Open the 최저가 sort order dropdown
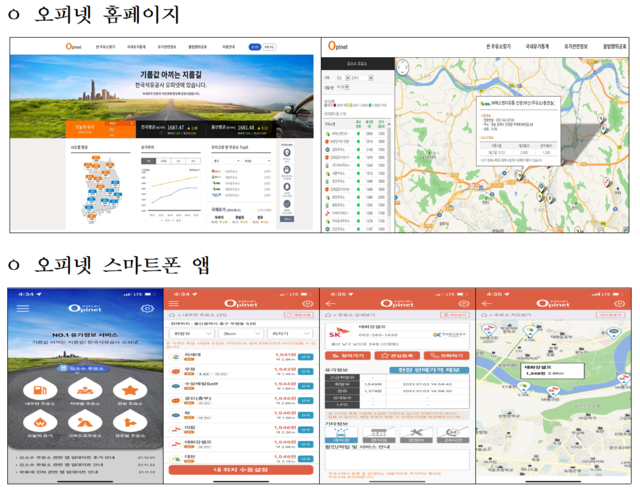 290,333
